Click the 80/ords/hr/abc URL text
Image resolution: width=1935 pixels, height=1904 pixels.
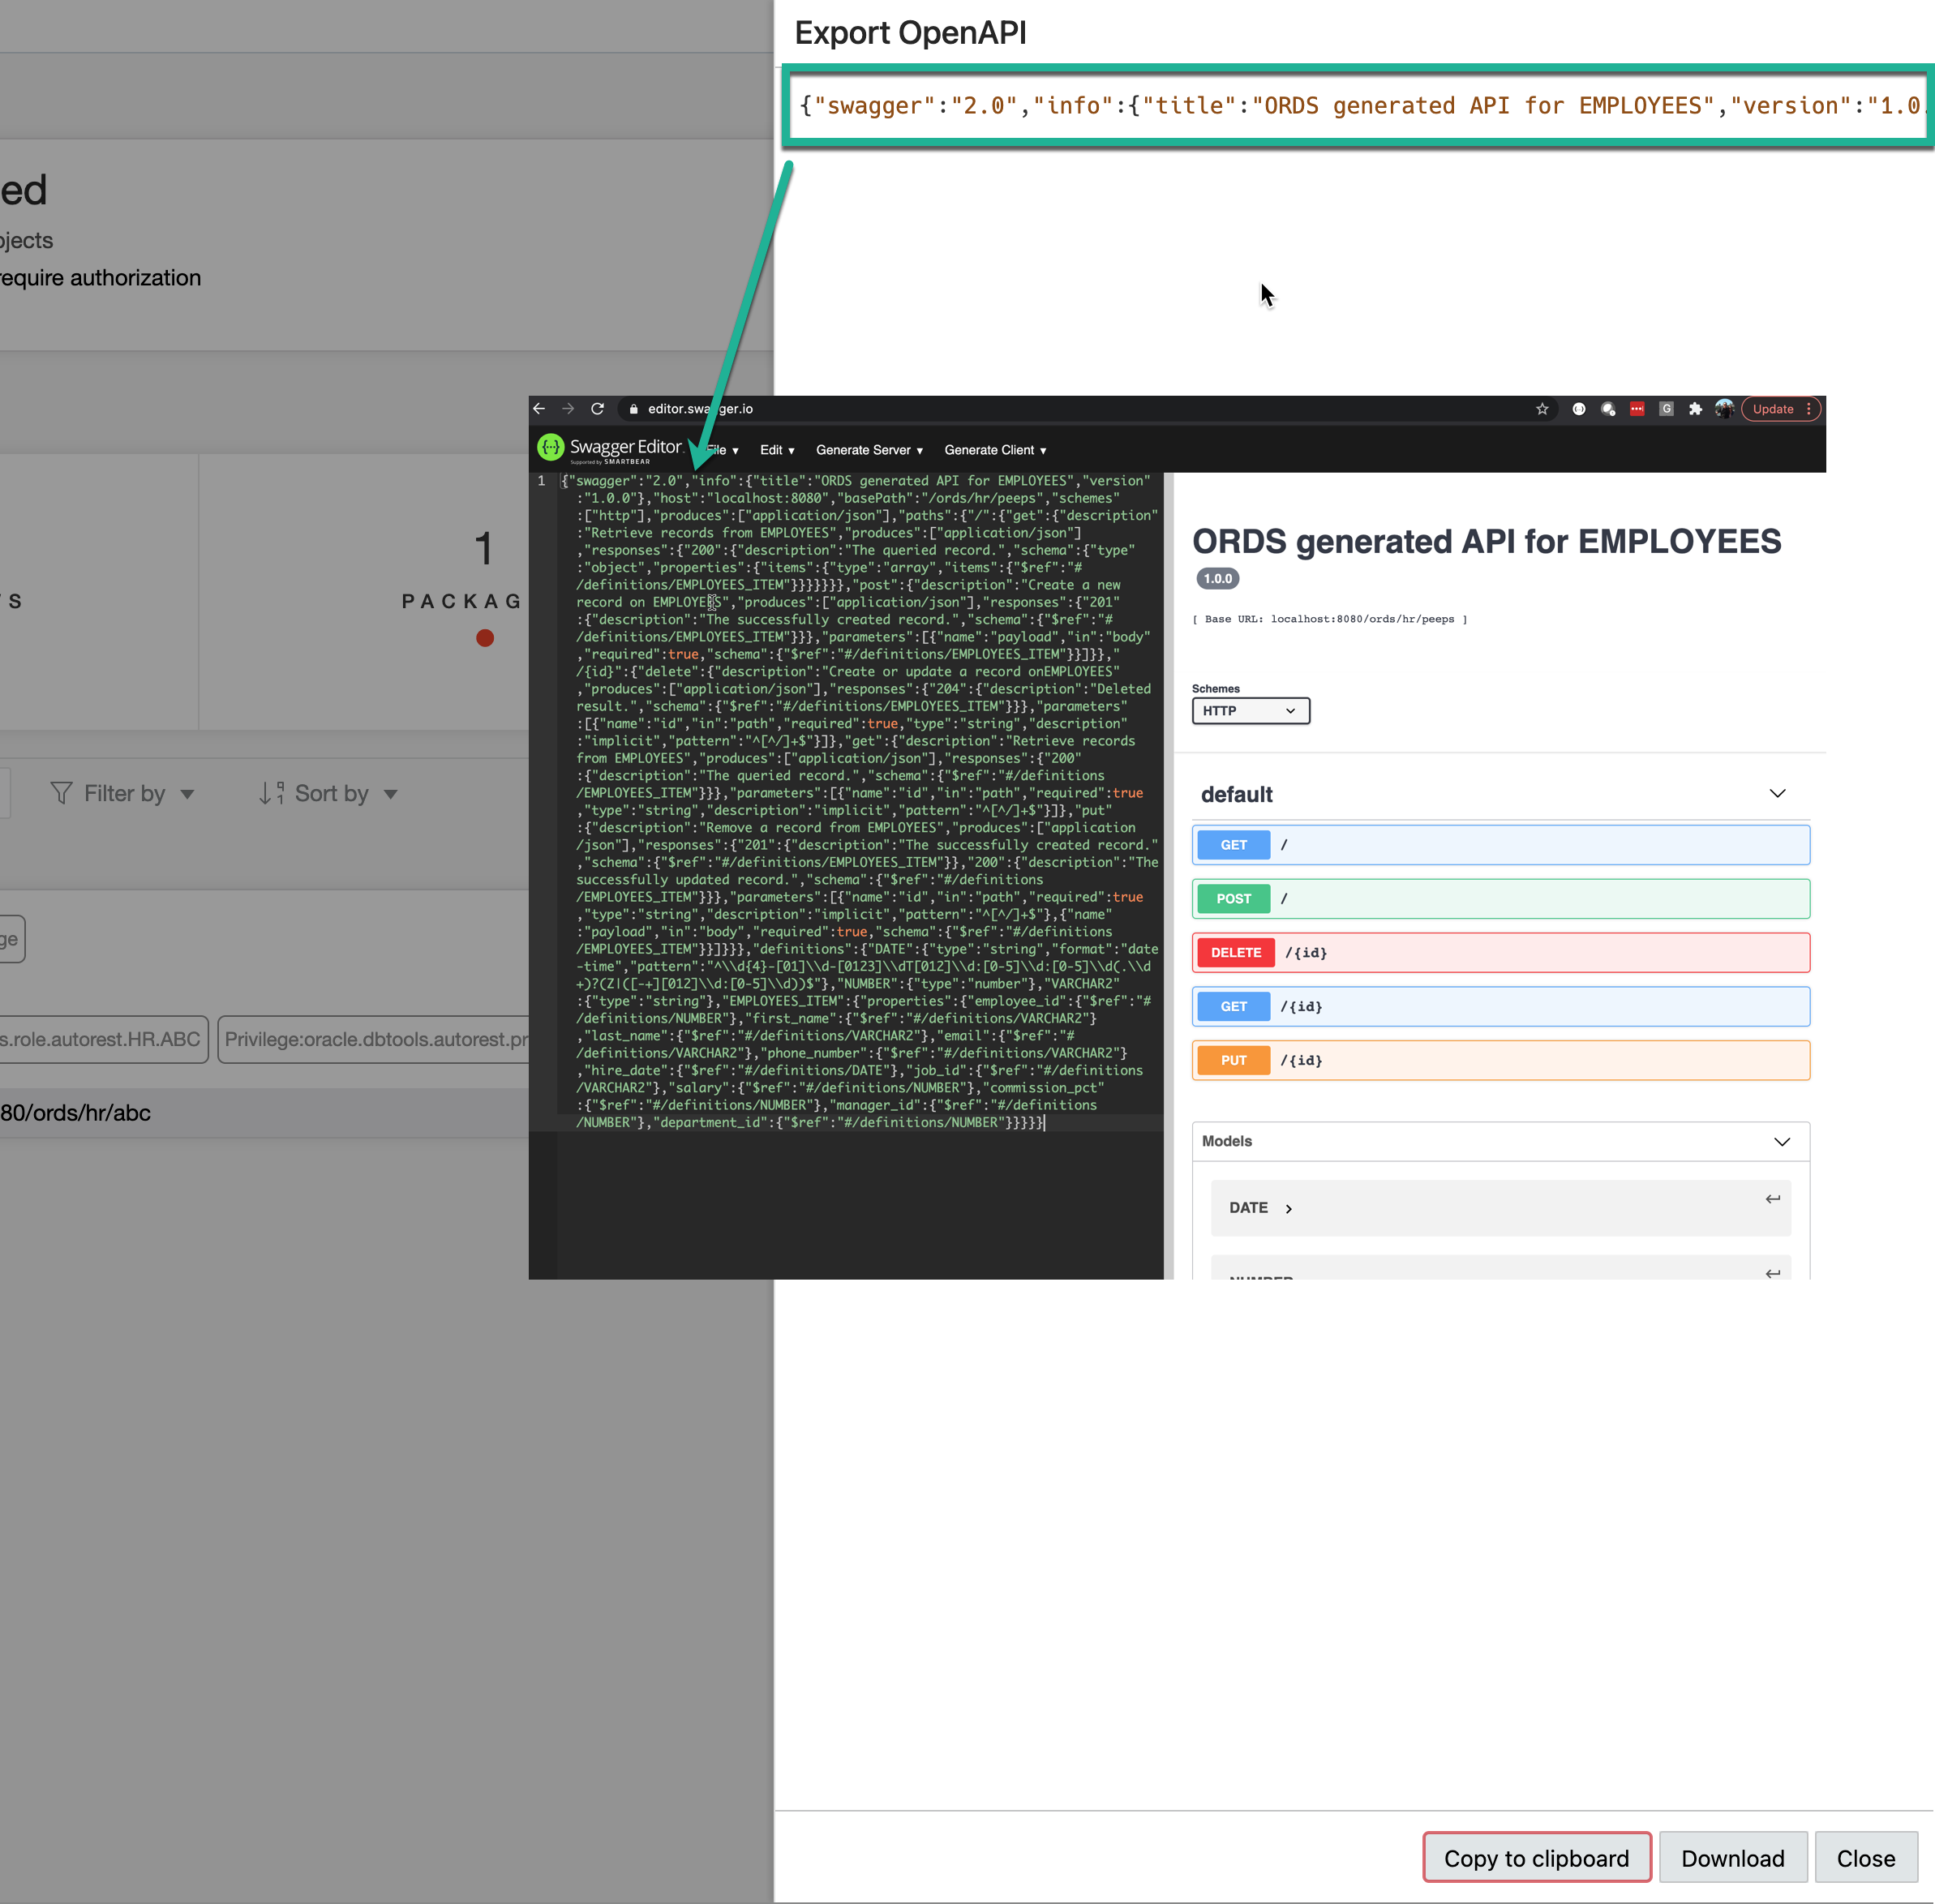(75, 1113)
